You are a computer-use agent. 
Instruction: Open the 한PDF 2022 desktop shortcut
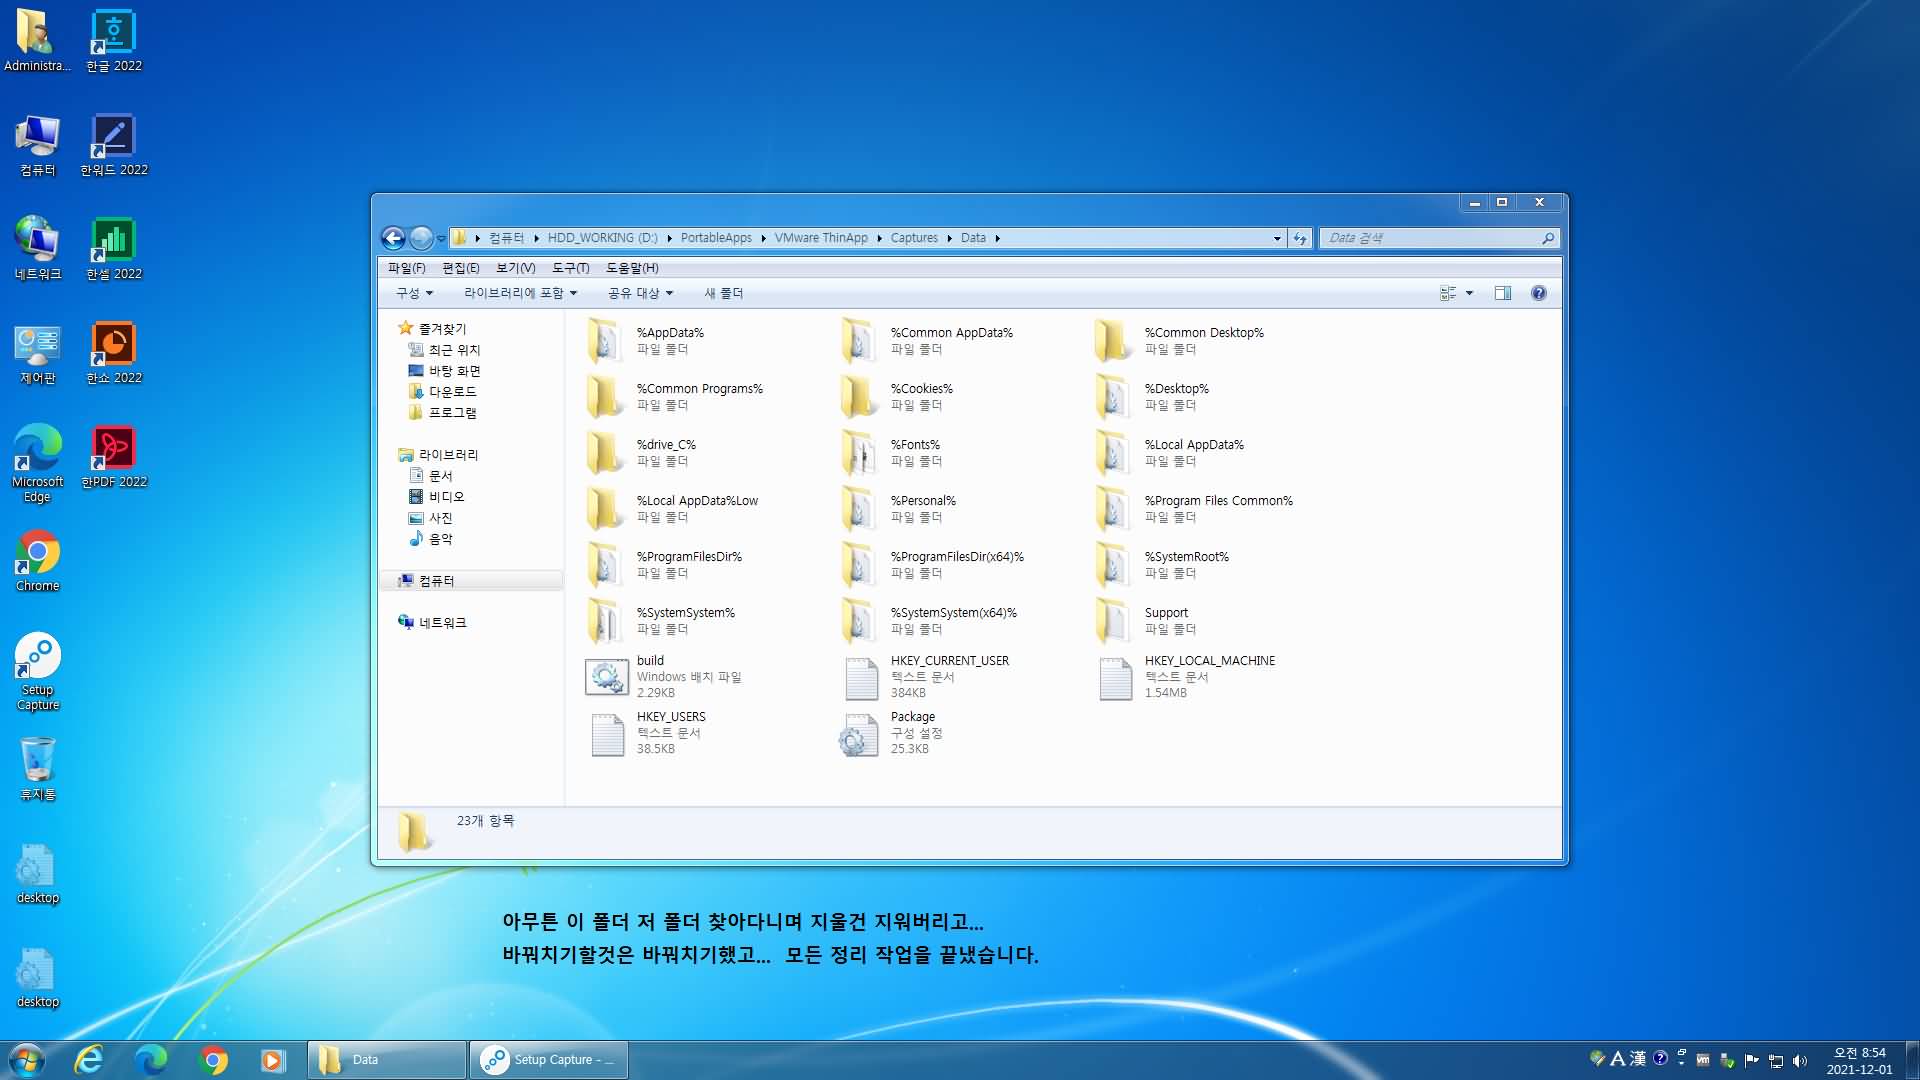point(114,457)
